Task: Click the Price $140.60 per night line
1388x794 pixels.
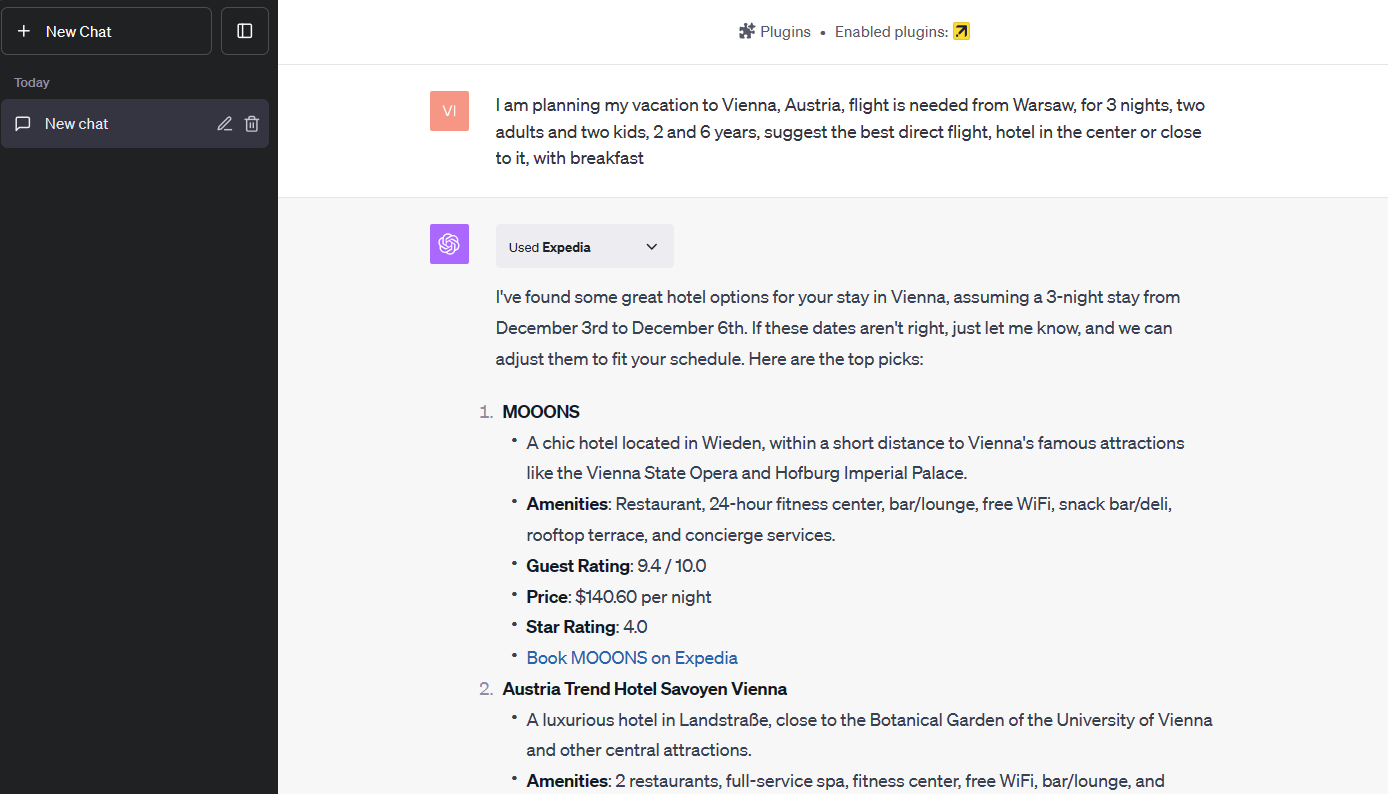Action: tap(619, 597)
